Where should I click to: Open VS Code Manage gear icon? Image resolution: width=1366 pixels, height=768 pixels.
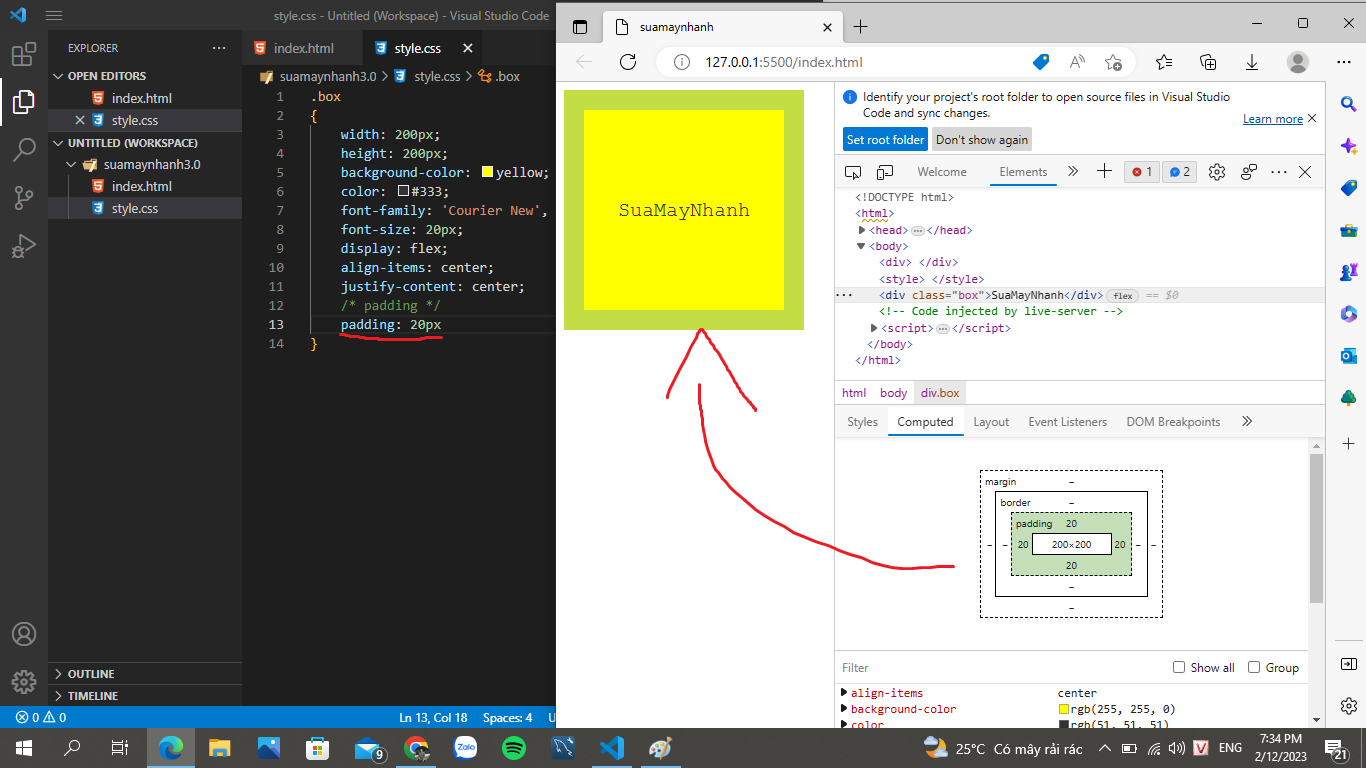24,682
